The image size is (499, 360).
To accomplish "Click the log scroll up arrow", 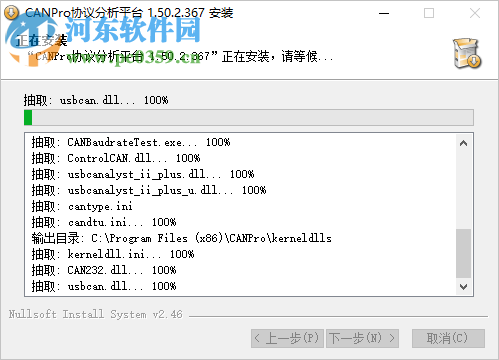I will click(463, 143).
